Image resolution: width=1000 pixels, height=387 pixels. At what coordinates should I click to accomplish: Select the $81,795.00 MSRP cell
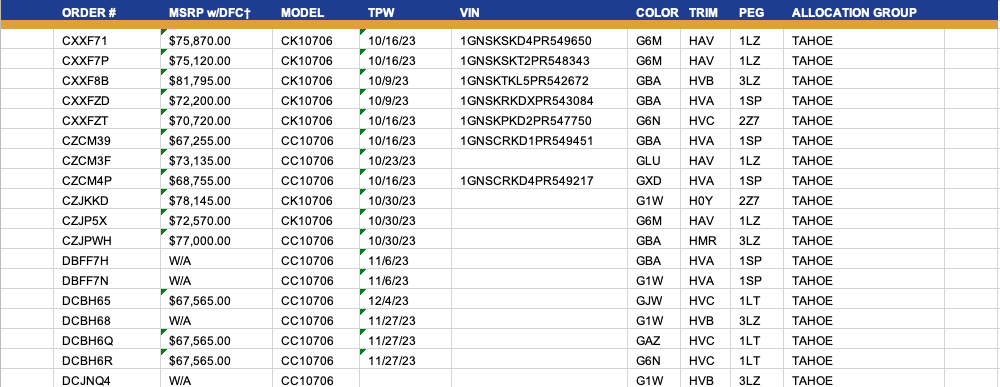coord(217,81)
